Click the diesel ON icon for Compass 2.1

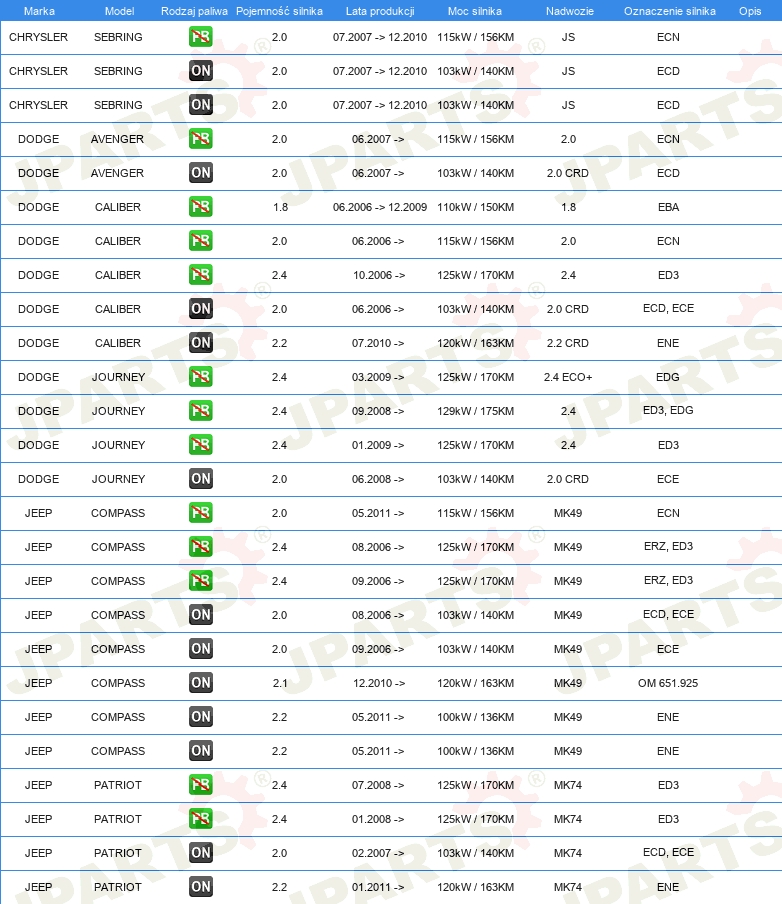click(x=201, y=683)
